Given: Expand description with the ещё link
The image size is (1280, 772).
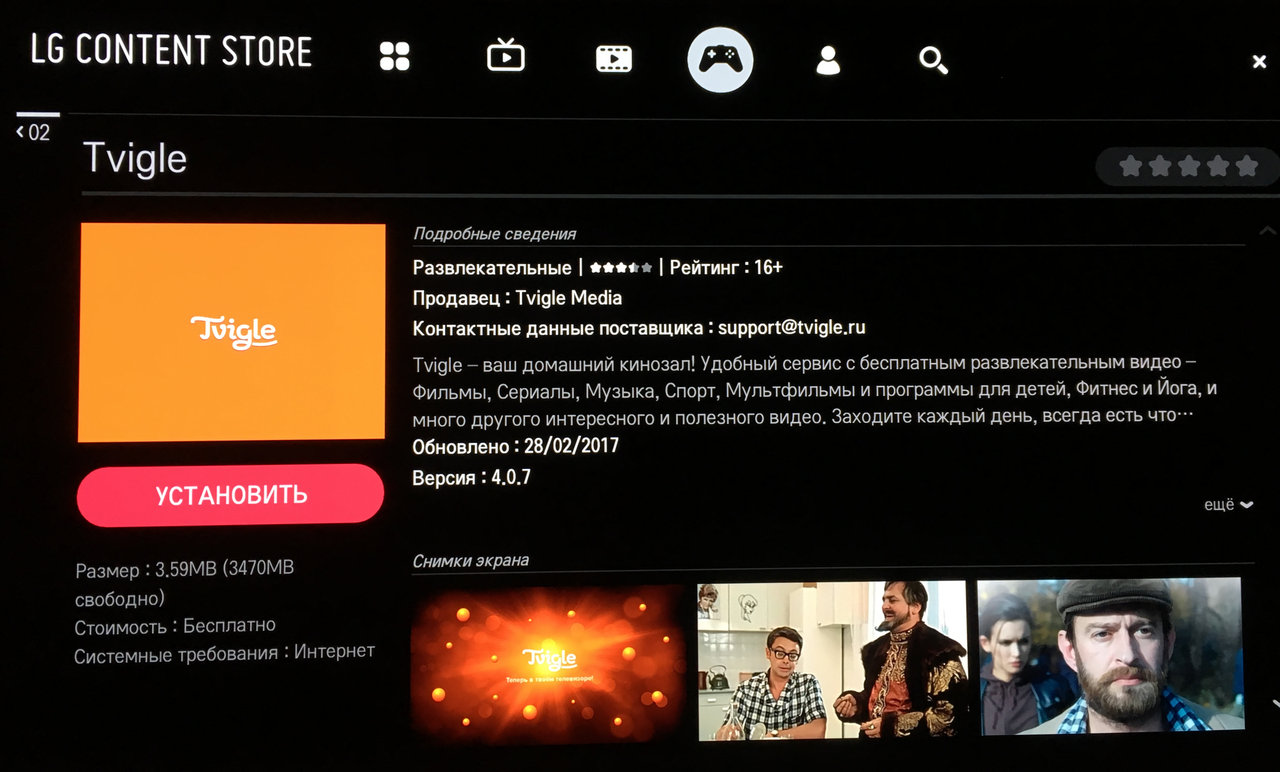Looking at the screenshot, I should (1228, 505).
